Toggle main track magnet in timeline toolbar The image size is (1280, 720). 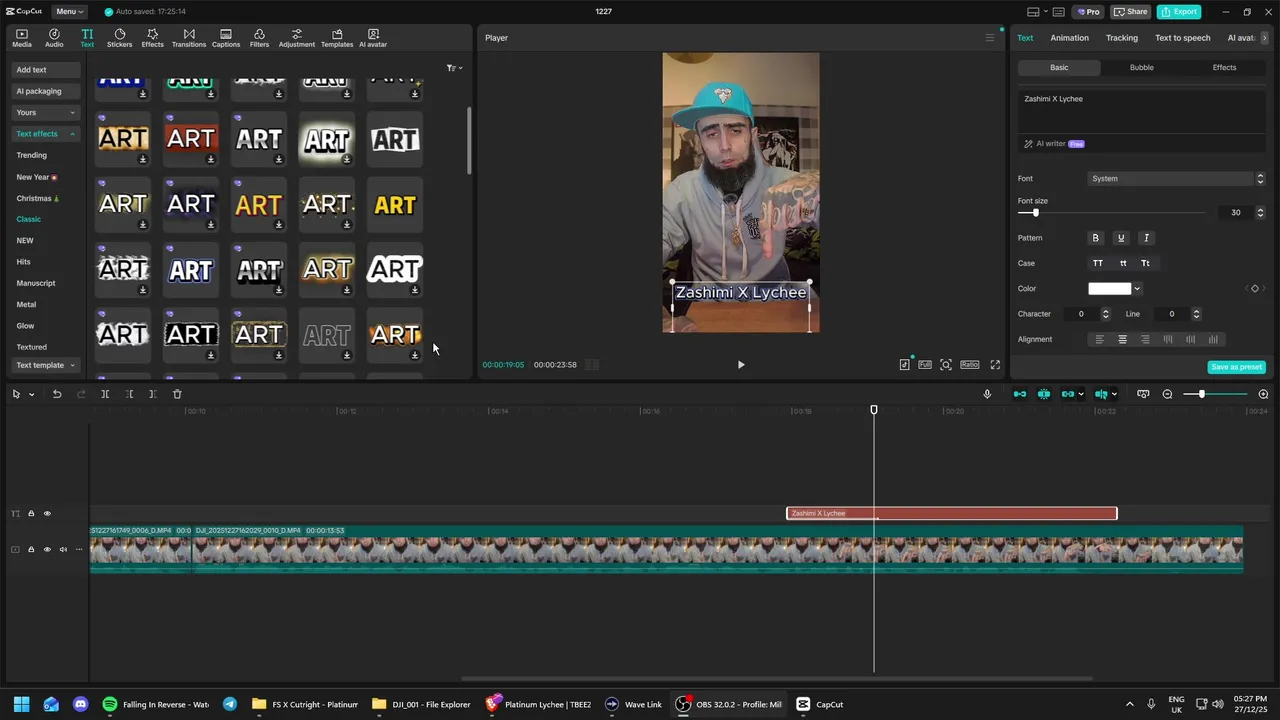[1020, 394]
